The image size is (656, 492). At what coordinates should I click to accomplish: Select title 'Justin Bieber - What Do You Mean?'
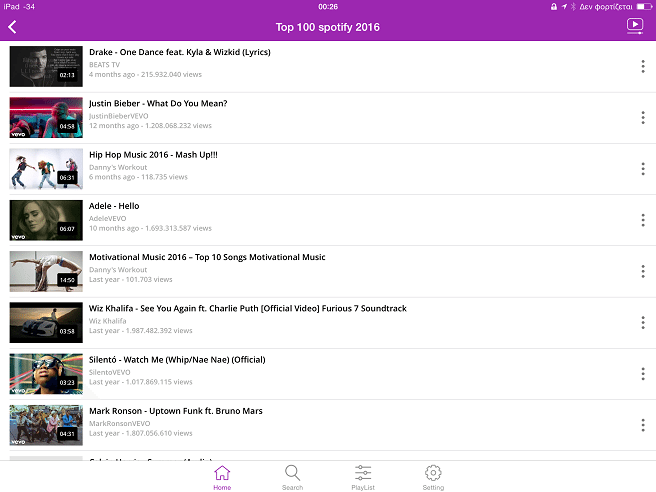click(158, 103)
